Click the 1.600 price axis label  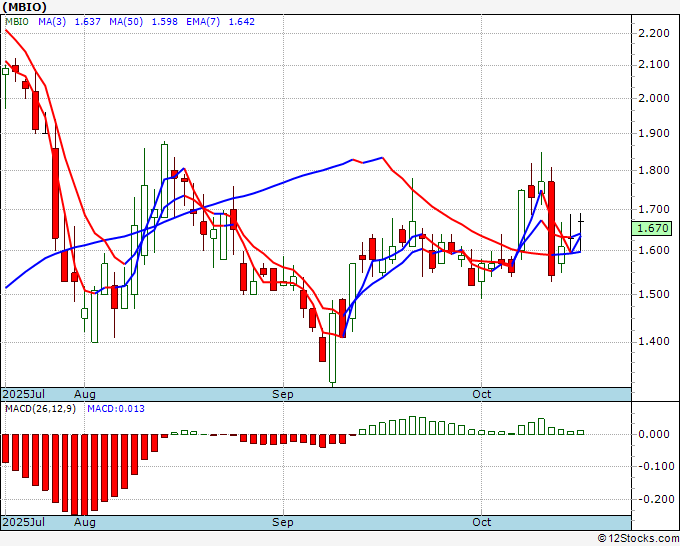pyautogui.click(x=654, y=250)
